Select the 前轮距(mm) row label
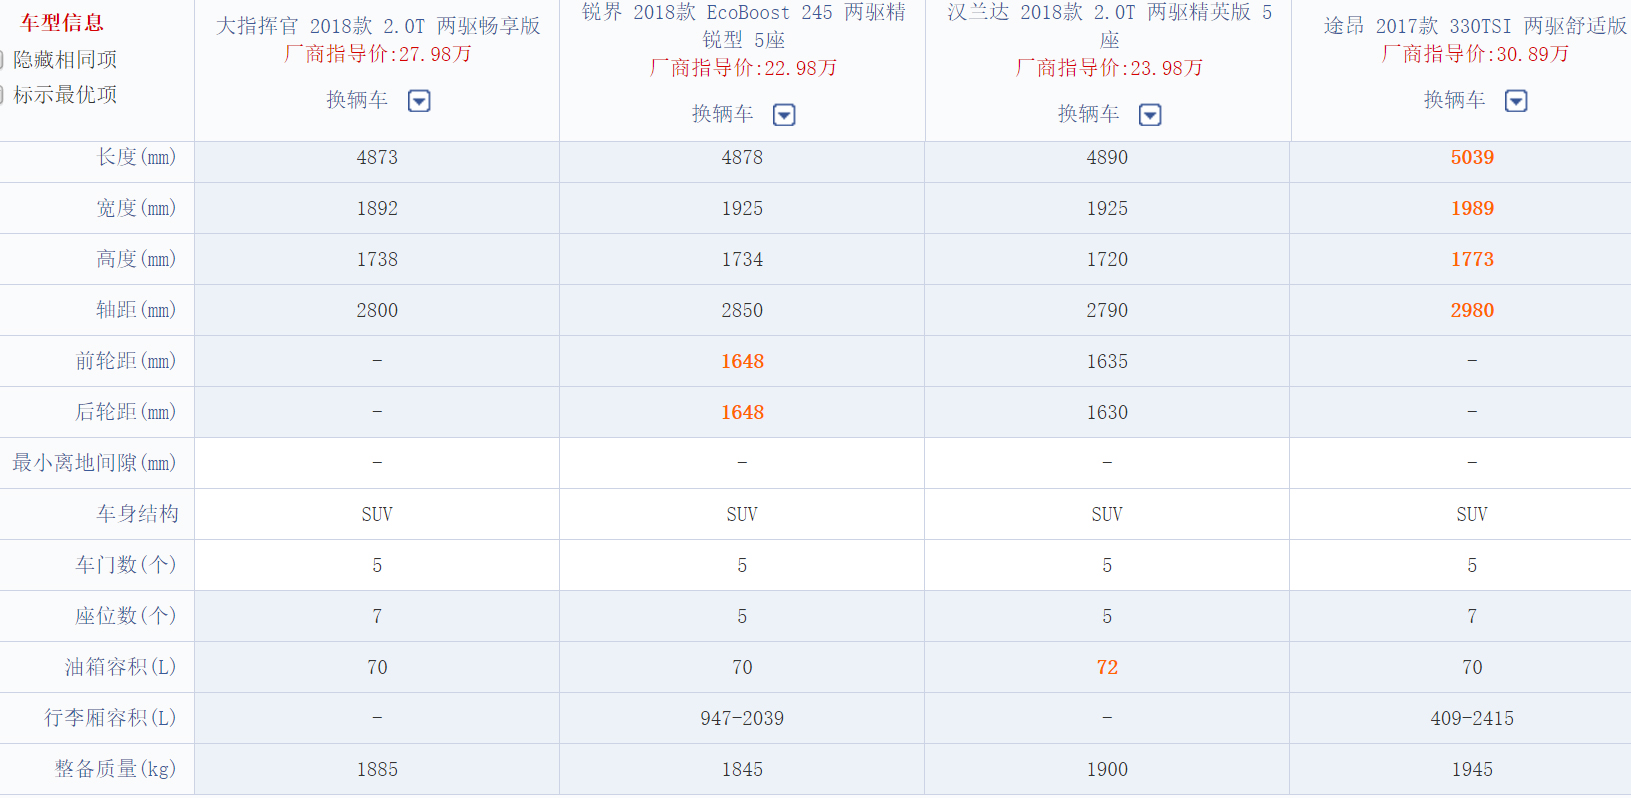Screen dimensions: 1631x798 (126, 361)
